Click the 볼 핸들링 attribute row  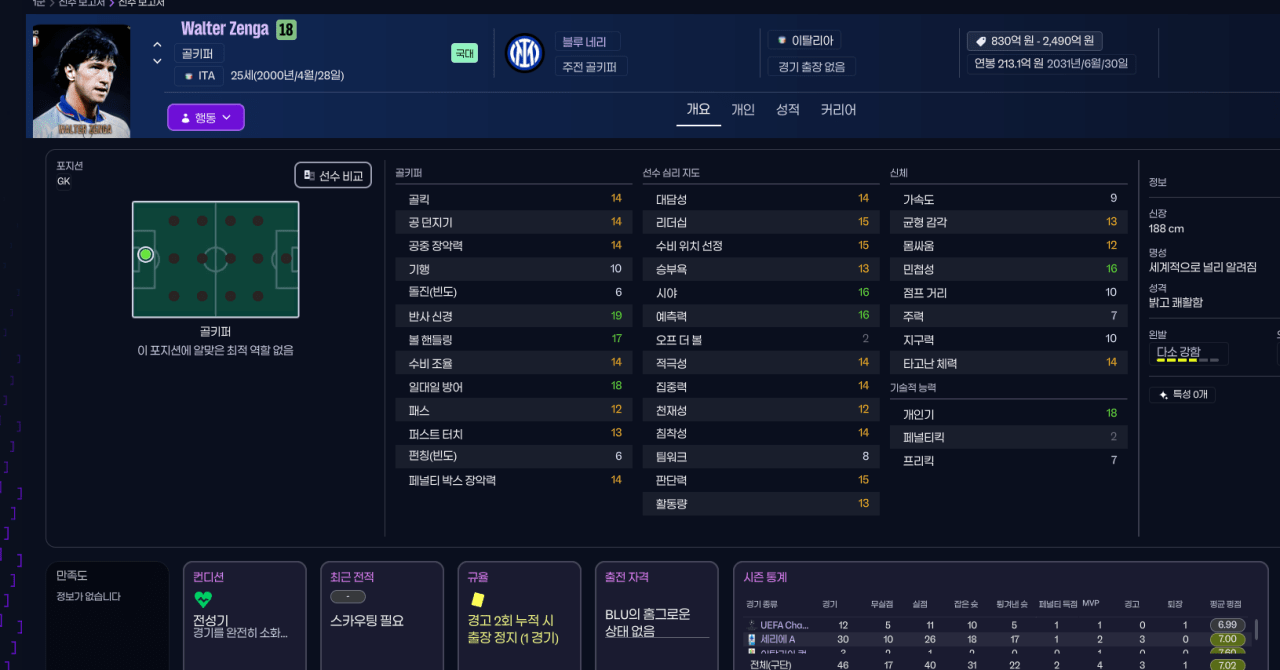coord(512,339)
